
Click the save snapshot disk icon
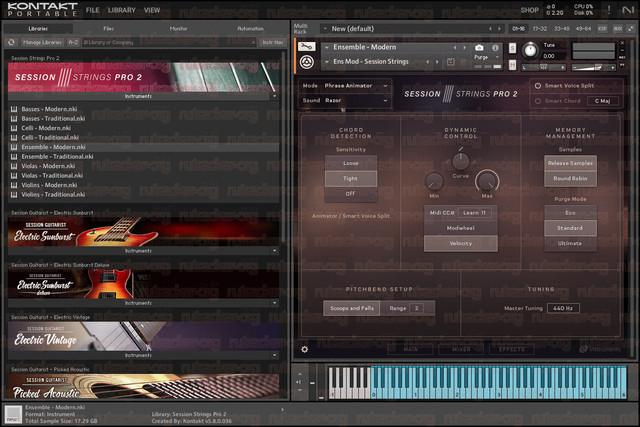[451, 62]
